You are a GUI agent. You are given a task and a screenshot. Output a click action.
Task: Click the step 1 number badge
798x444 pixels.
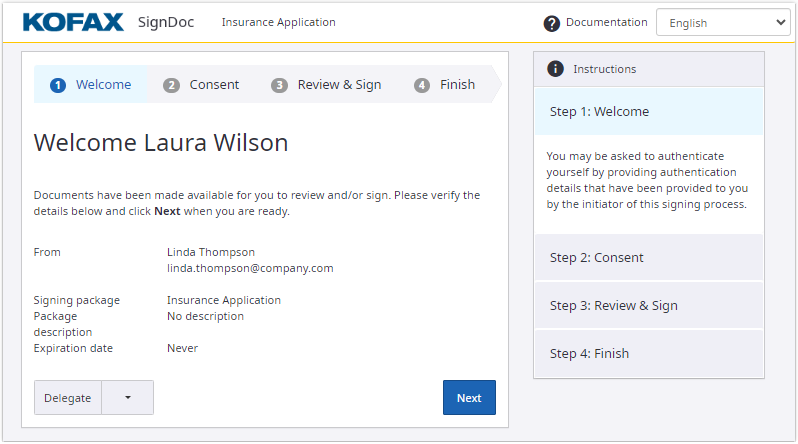(x=58, y=85)
